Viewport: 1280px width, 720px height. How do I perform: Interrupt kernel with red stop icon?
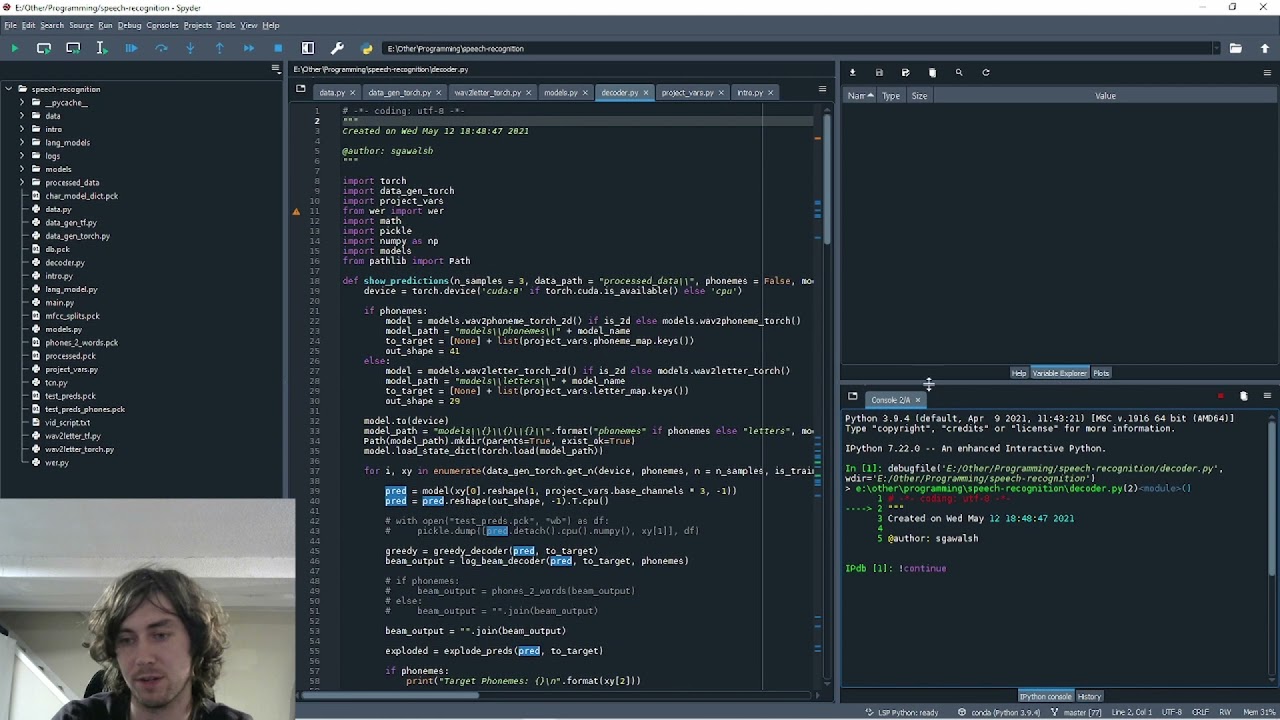1220,396
